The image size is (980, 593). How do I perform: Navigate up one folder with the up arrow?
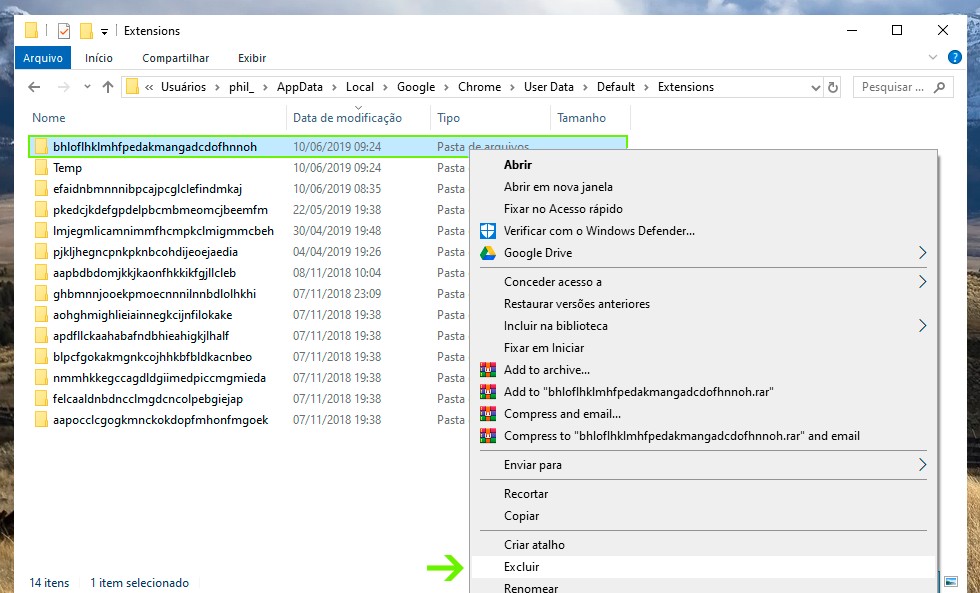point(108,87)
